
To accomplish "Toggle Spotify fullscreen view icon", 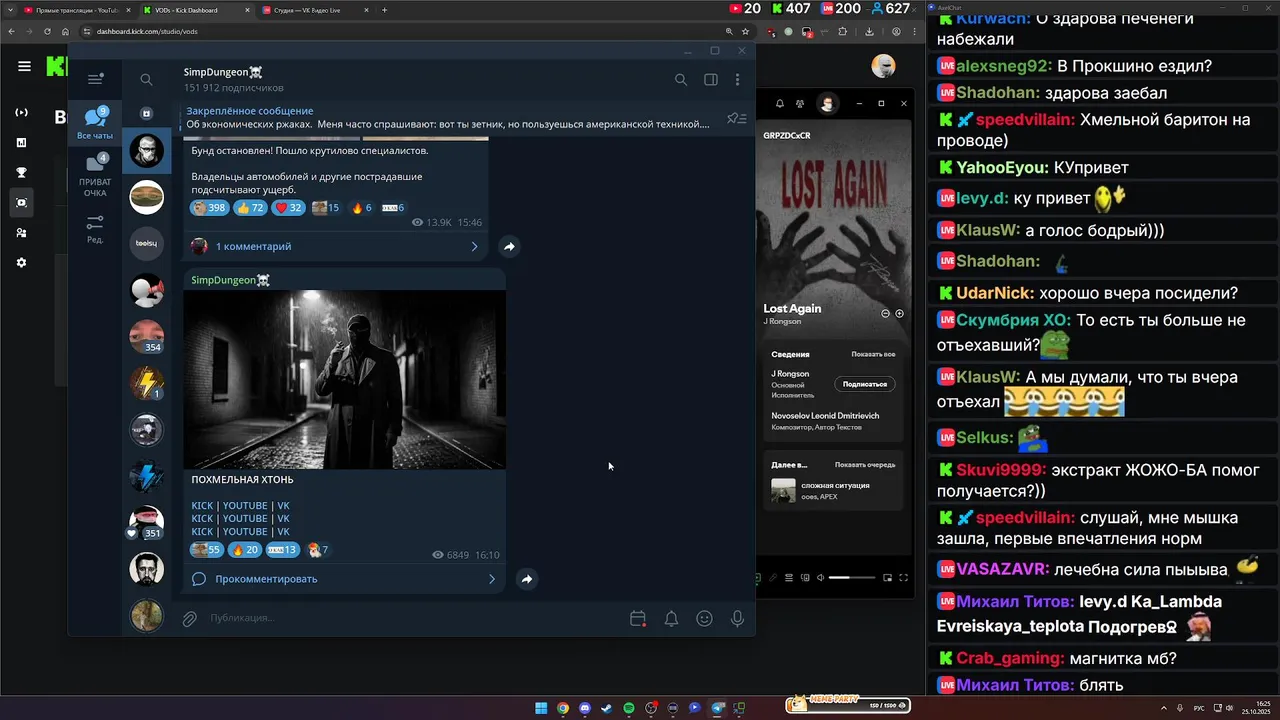I will tap(903, 577).
